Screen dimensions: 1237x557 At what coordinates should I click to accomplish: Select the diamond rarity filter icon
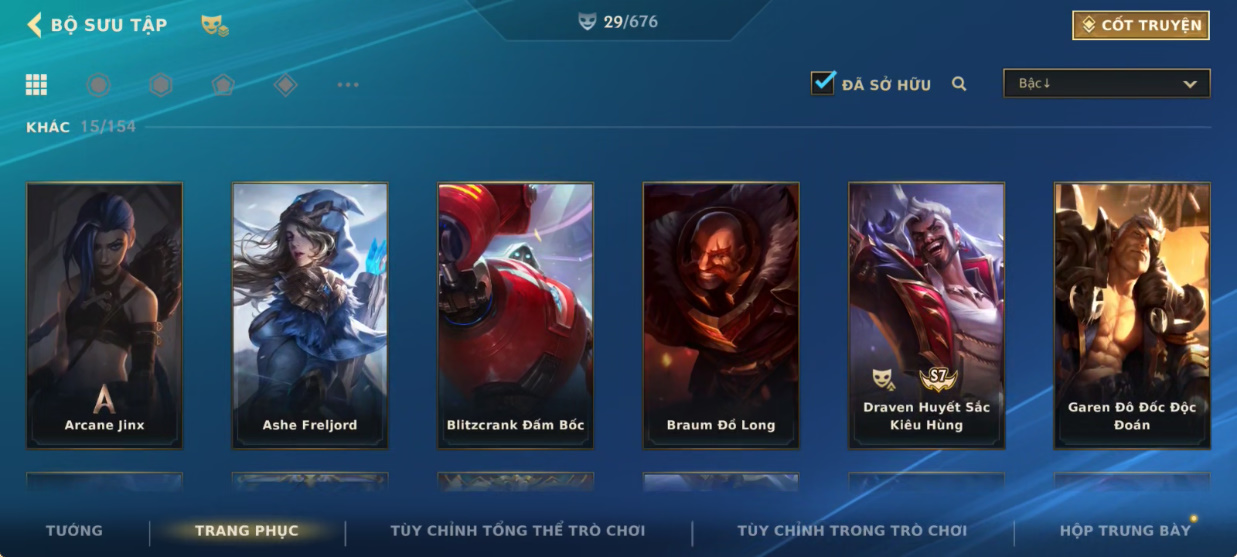pyautogui.click(x=285, y=85)
